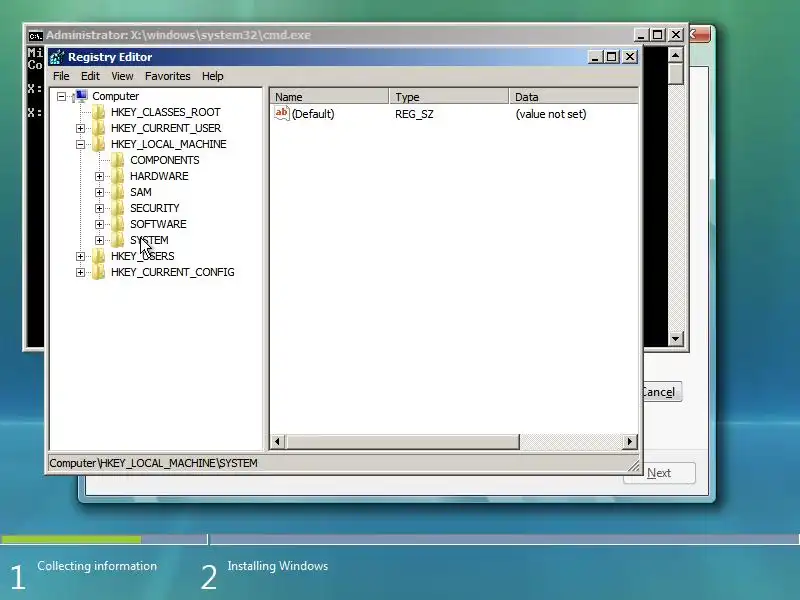This screenshot has width=800, height=600.
Task: Click Registry Editor title bar icon
Action: 57,57
